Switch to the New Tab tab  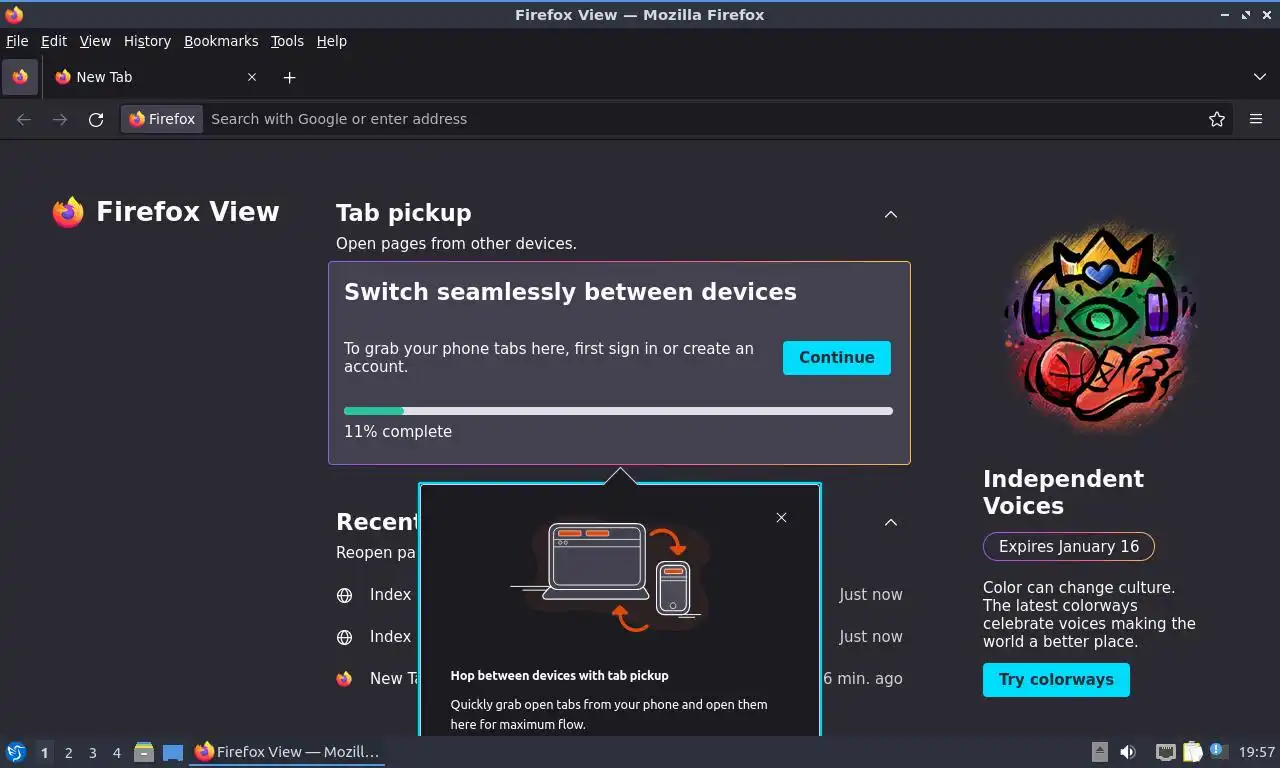pyautogui.click(x=156, y=77)
